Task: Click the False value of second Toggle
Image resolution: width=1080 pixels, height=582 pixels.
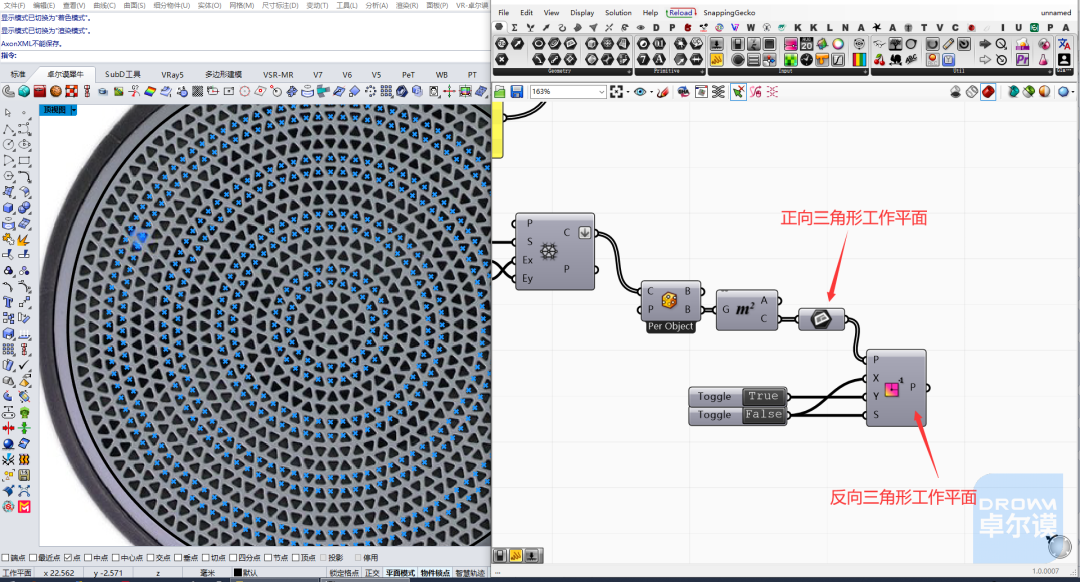Action: 763,415
